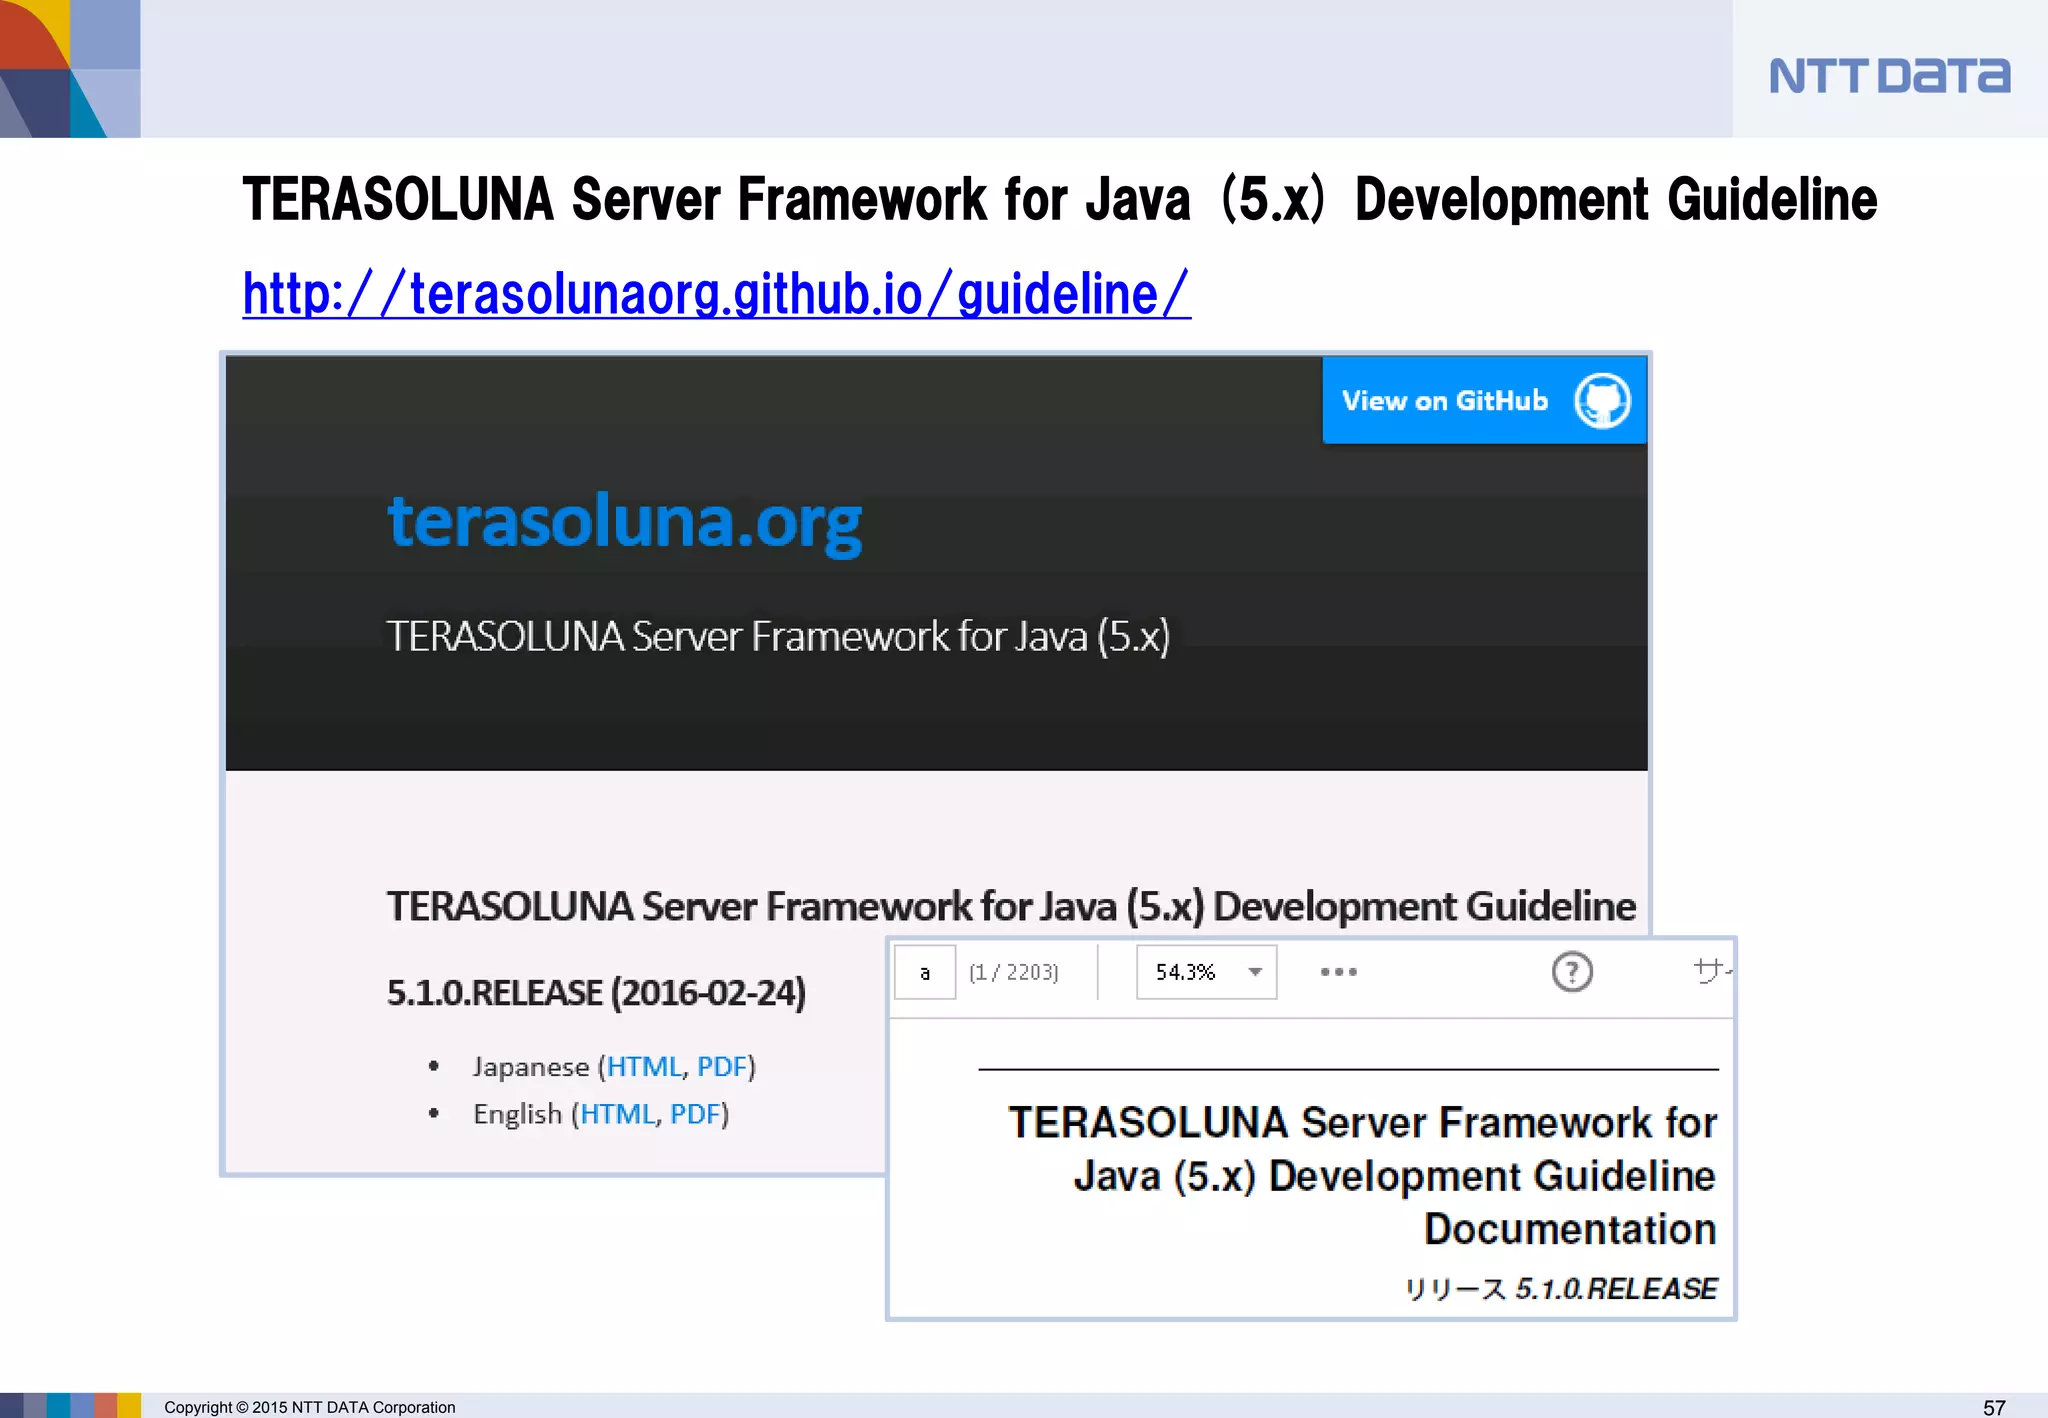This screenshot has height=1418, width=2048.
Task: Click the NTT DATA logo
Action: (x=1889, y=76)
